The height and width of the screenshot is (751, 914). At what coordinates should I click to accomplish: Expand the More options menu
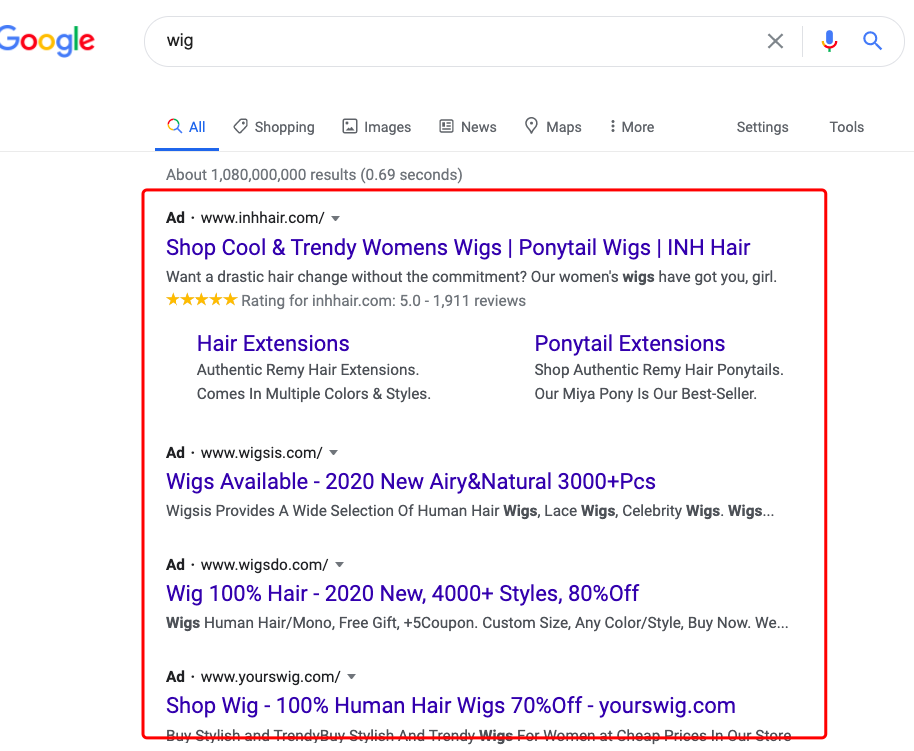coord(632,127)
